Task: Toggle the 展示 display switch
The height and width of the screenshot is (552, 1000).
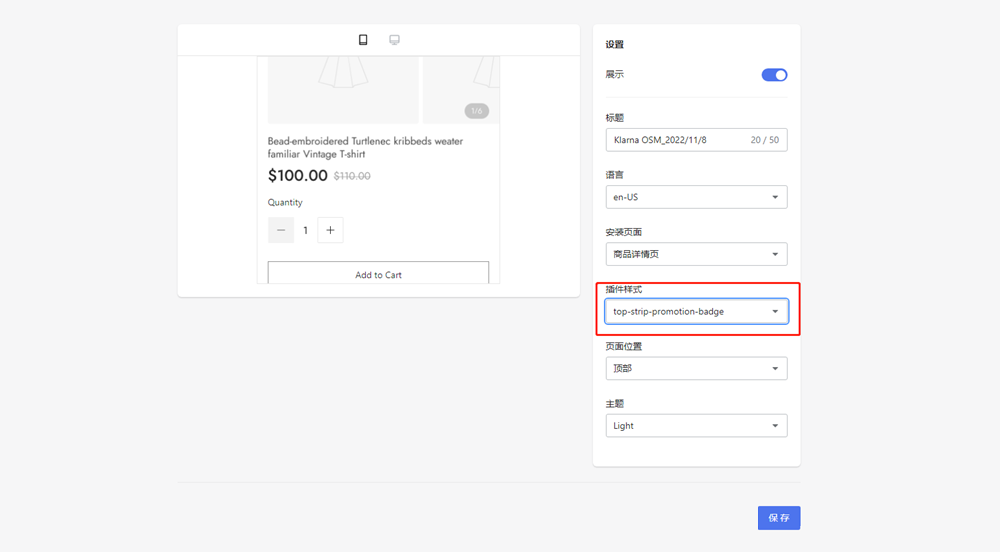Action: coord(774,75)
